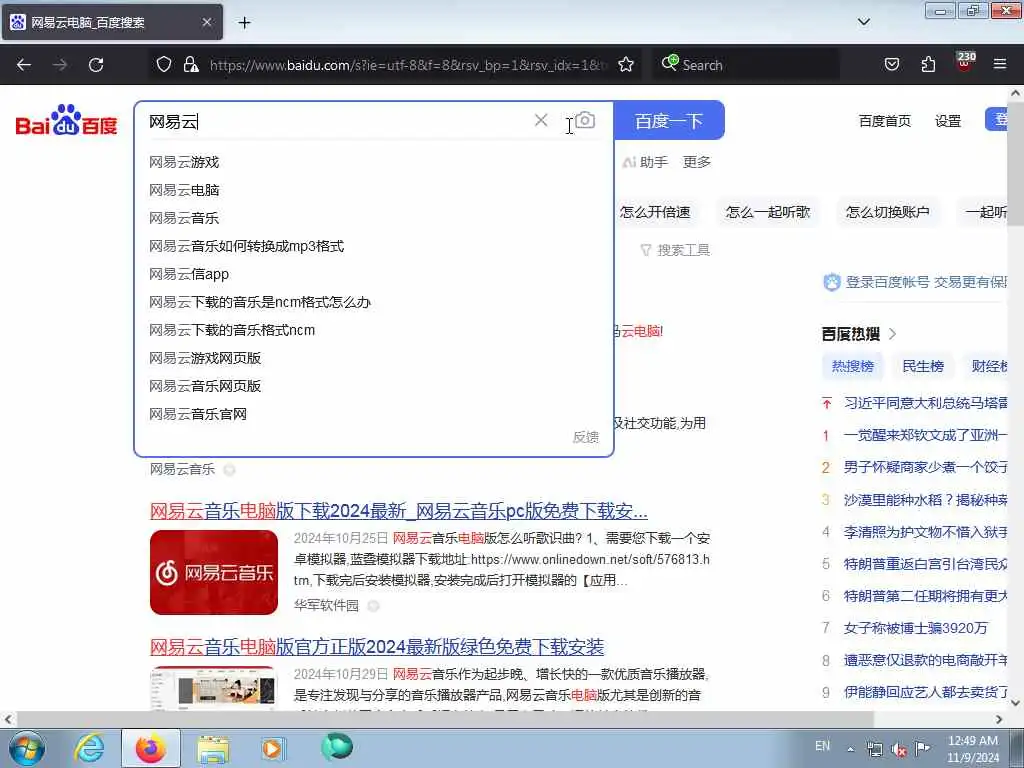Image resolution: width=1024 pixels, height=768 pixels.
Task: Select suggestion 网易云信app
Action: tap(189, 274)
